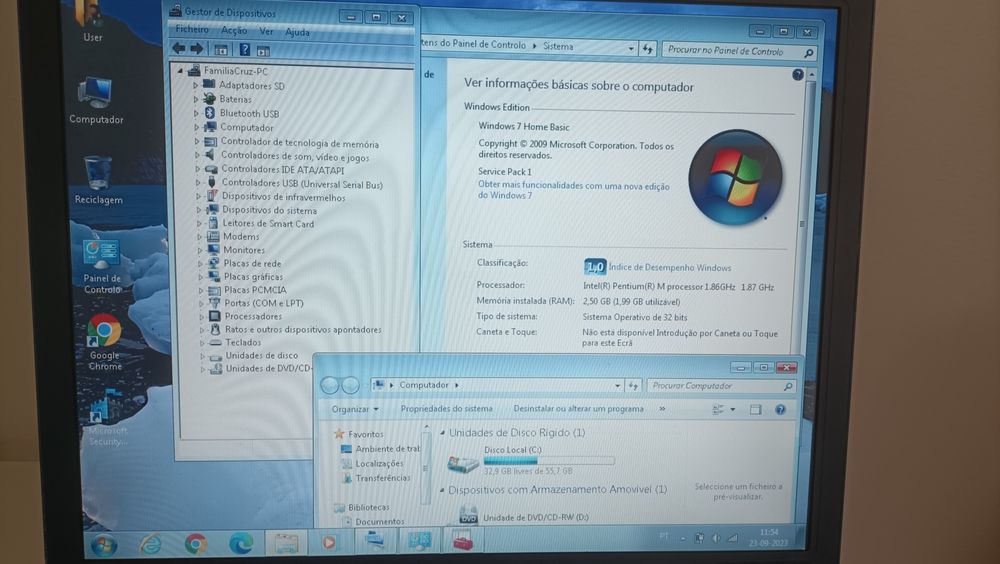Image resolution: width=1000 pixels, height=564 pixels.
Task: Open the Acção menu
Action: (234, 30)
